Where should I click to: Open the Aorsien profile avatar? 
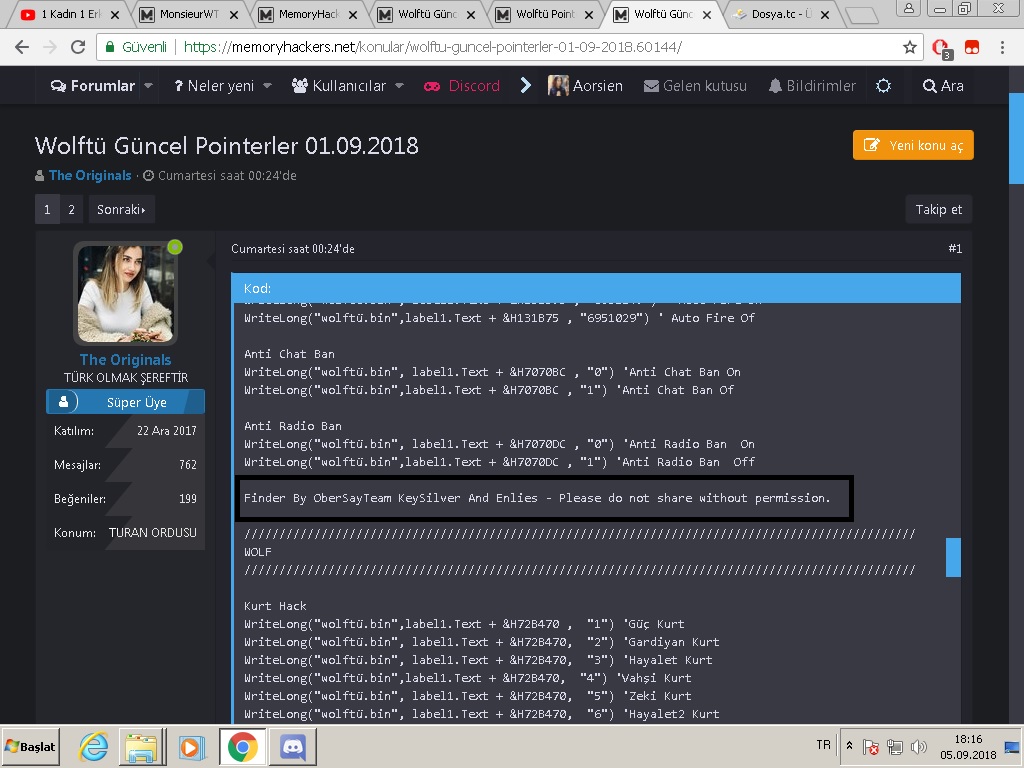click(x=558, y=86)
